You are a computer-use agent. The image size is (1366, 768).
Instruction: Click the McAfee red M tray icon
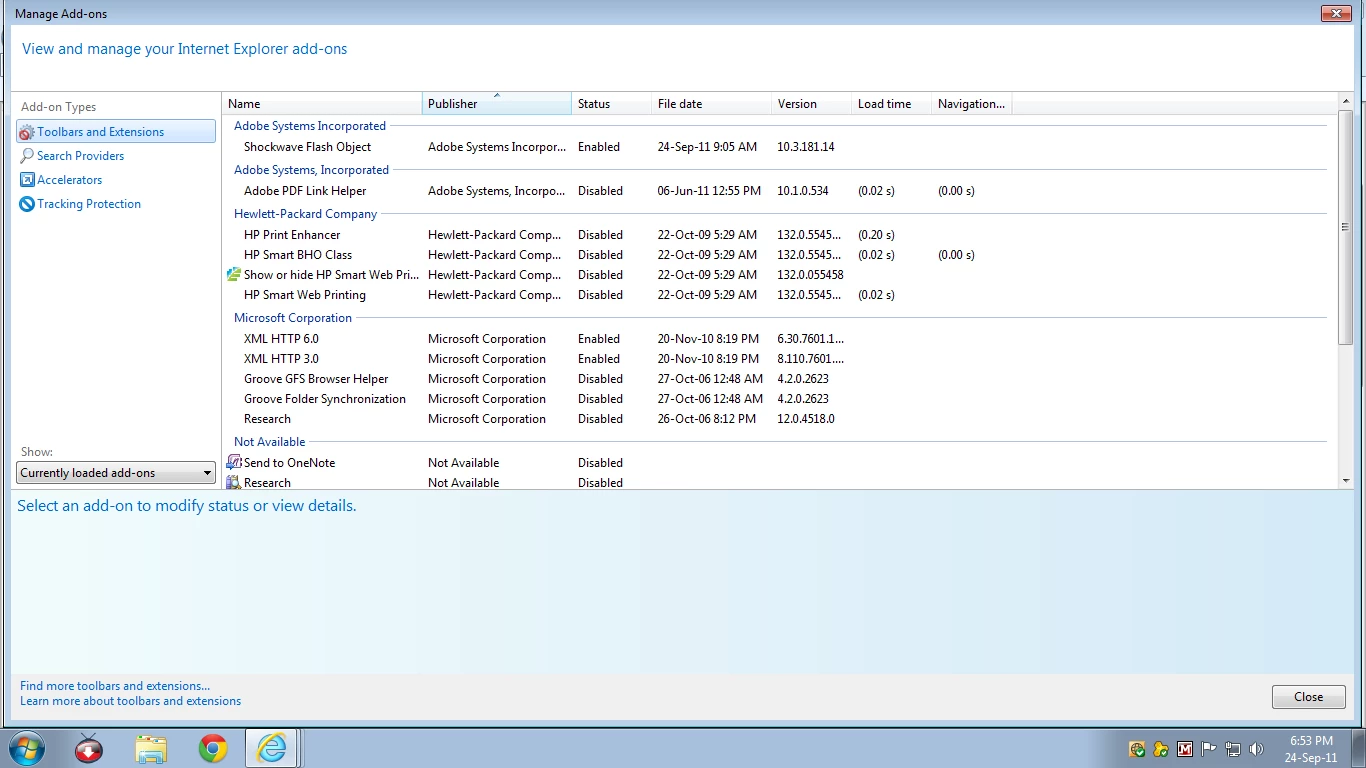tap(1185, 749)
